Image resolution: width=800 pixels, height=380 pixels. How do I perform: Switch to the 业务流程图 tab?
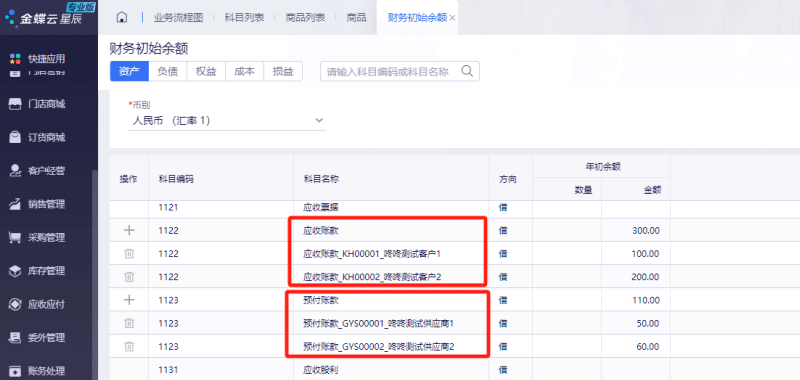(179, 17)
